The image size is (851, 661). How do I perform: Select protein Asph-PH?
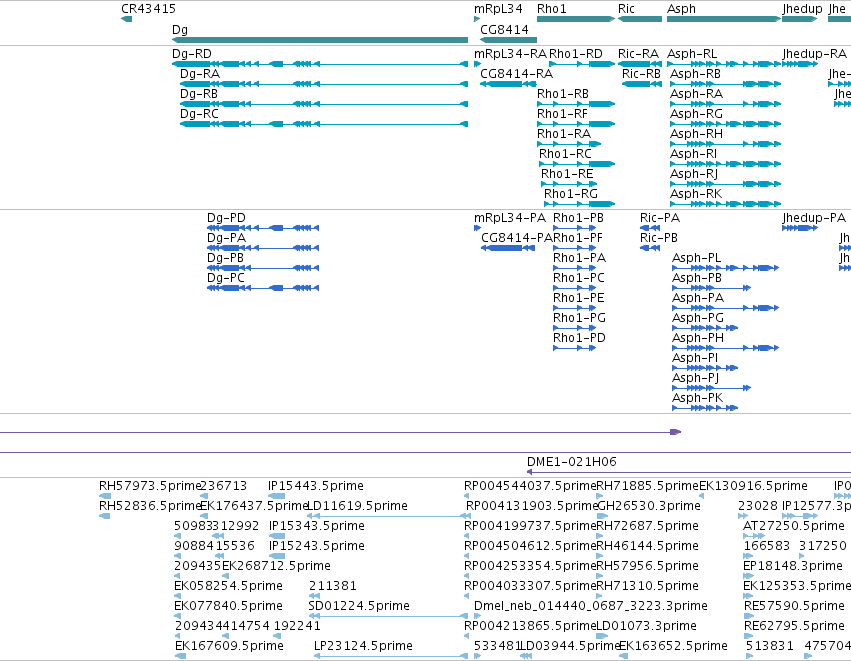tap(726, 348)
